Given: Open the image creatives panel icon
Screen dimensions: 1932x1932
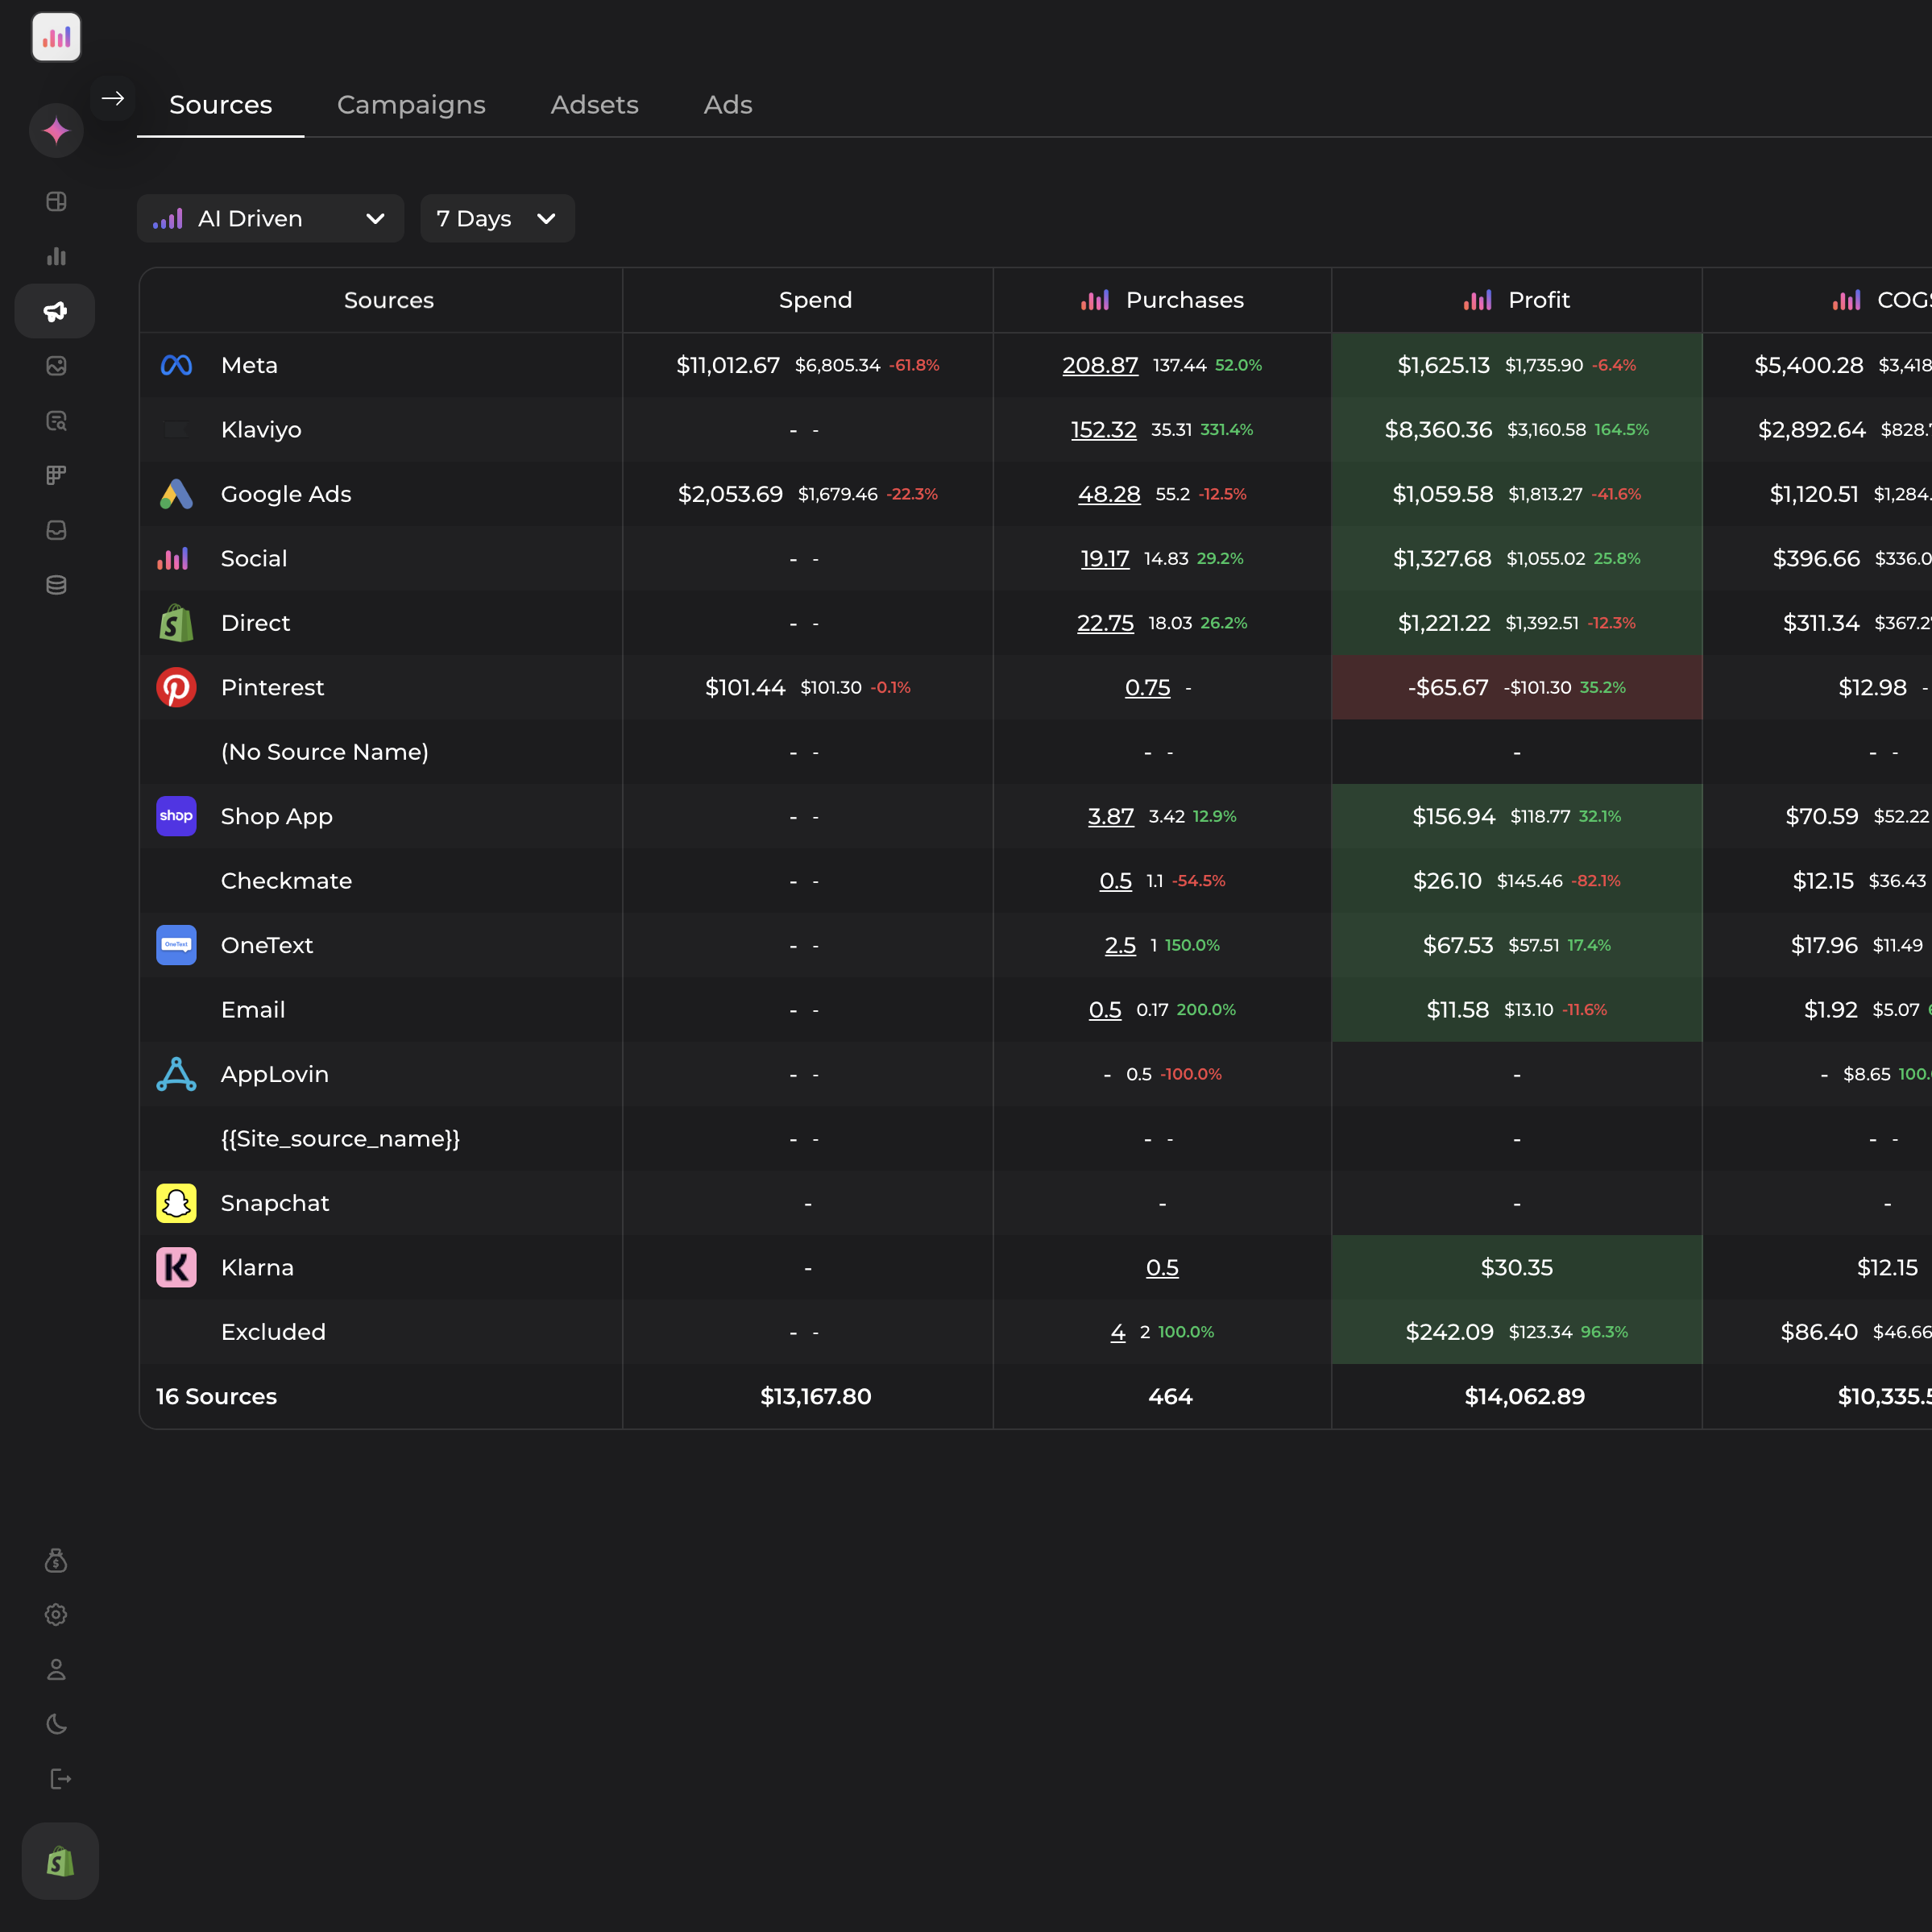Looking at the screenshot, I should 56,366.
